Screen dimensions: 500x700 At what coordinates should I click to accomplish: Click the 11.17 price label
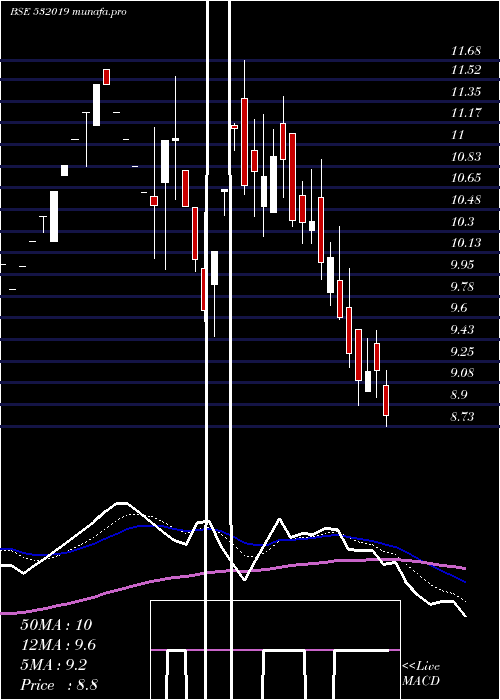click(466, 113)
